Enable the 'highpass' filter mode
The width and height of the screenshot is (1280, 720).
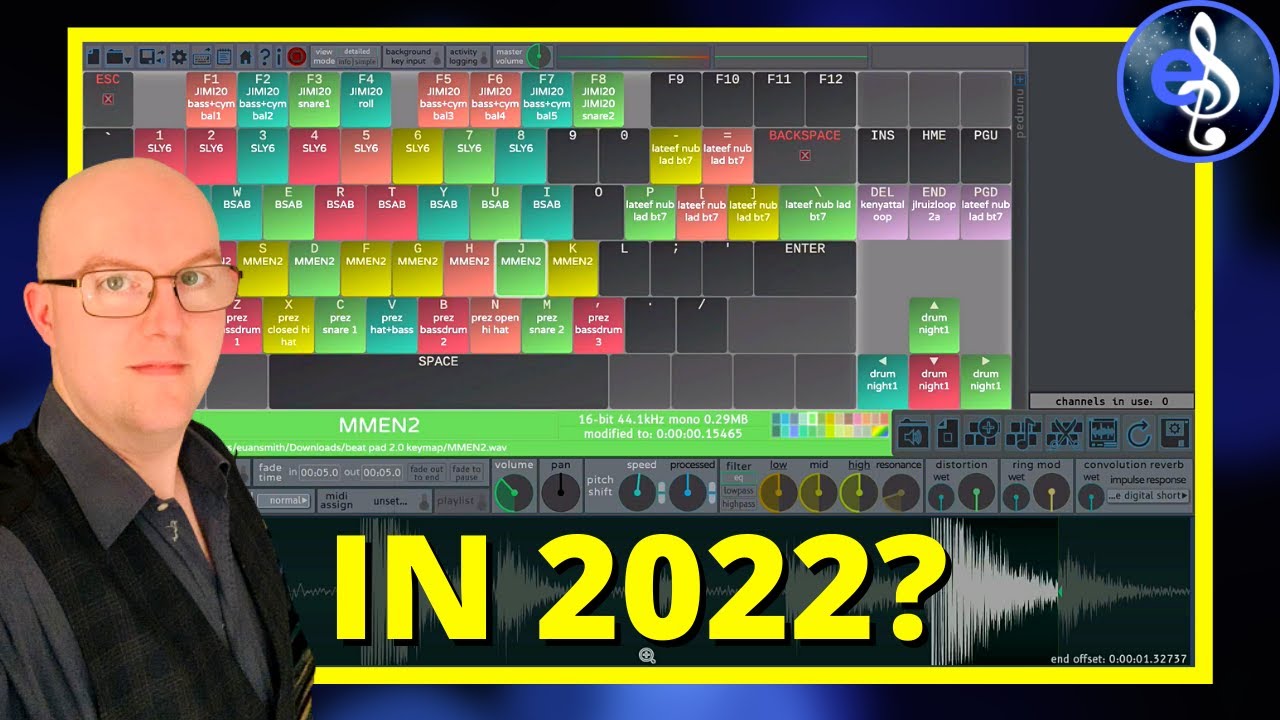pyautogui.click(x=738, y=504)
